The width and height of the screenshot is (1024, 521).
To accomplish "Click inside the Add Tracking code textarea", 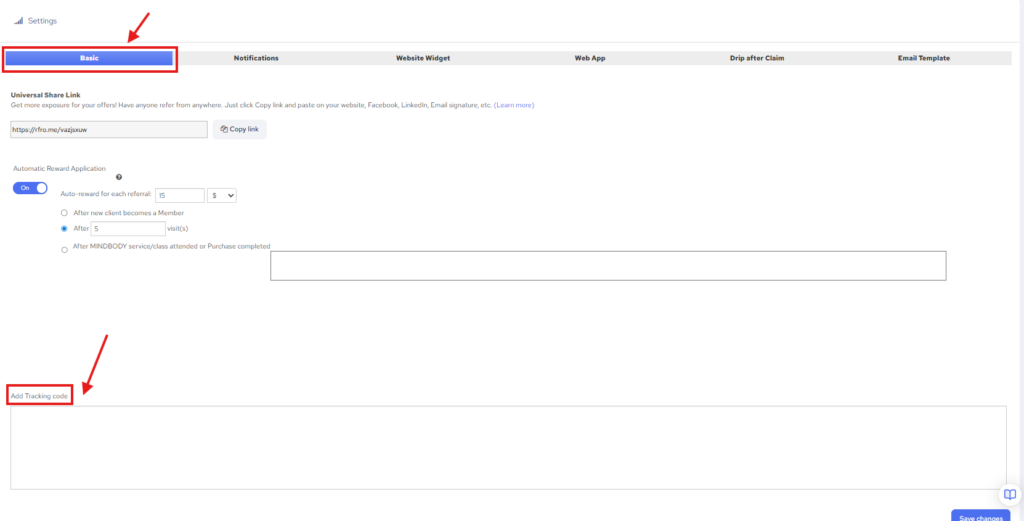I will point(508,447).
